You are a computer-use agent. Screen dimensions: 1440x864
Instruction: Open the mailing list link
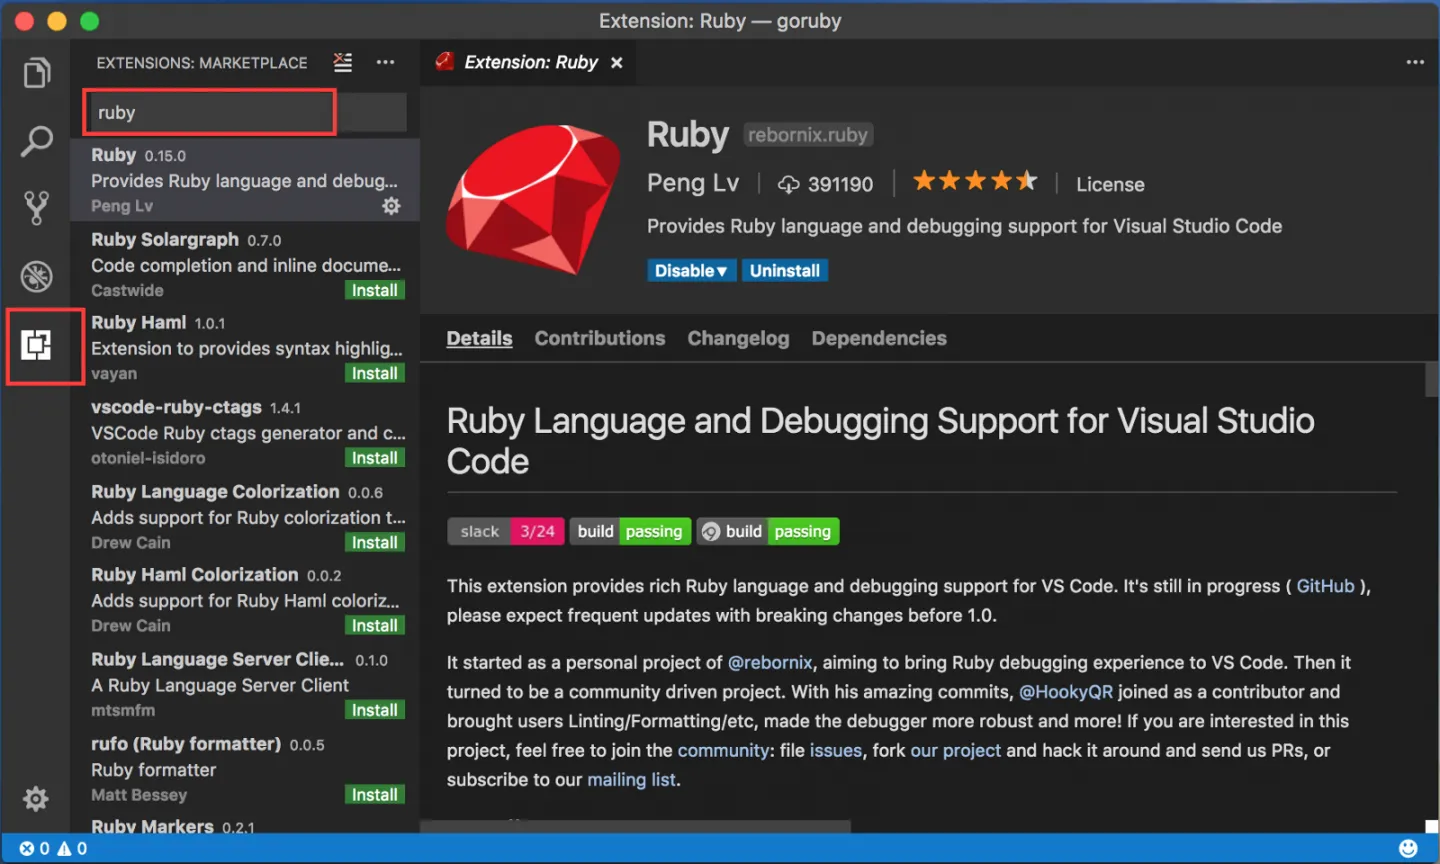(x=631, y=779)
